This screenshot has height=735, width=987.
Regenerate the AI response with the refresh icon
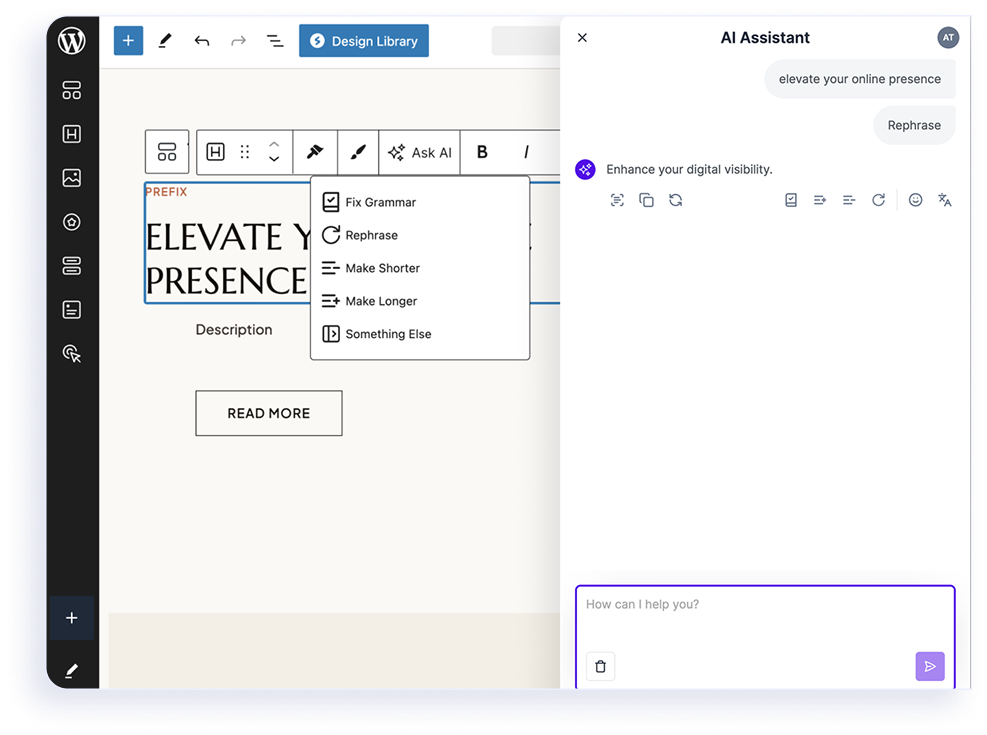click(674, 200)
